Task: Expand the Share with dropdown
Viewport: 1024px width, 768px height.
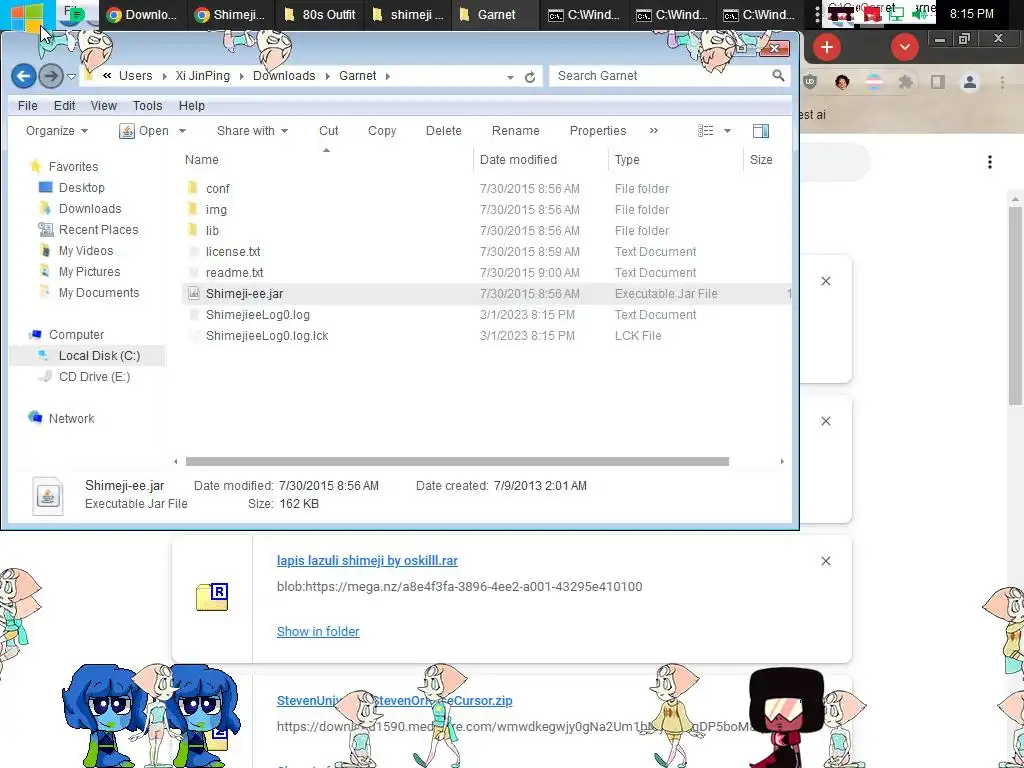Action: tap(252, 131)
